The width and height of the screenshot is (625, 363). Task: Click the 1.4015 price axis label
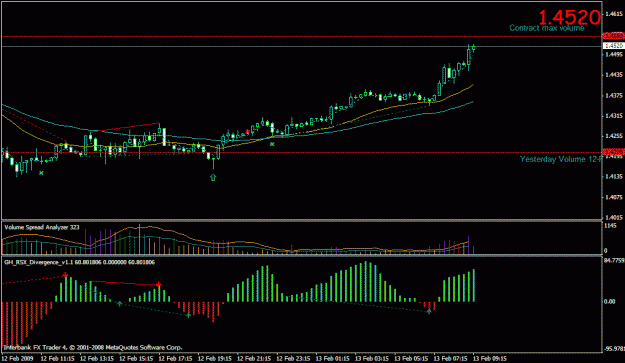click(614, 217)
